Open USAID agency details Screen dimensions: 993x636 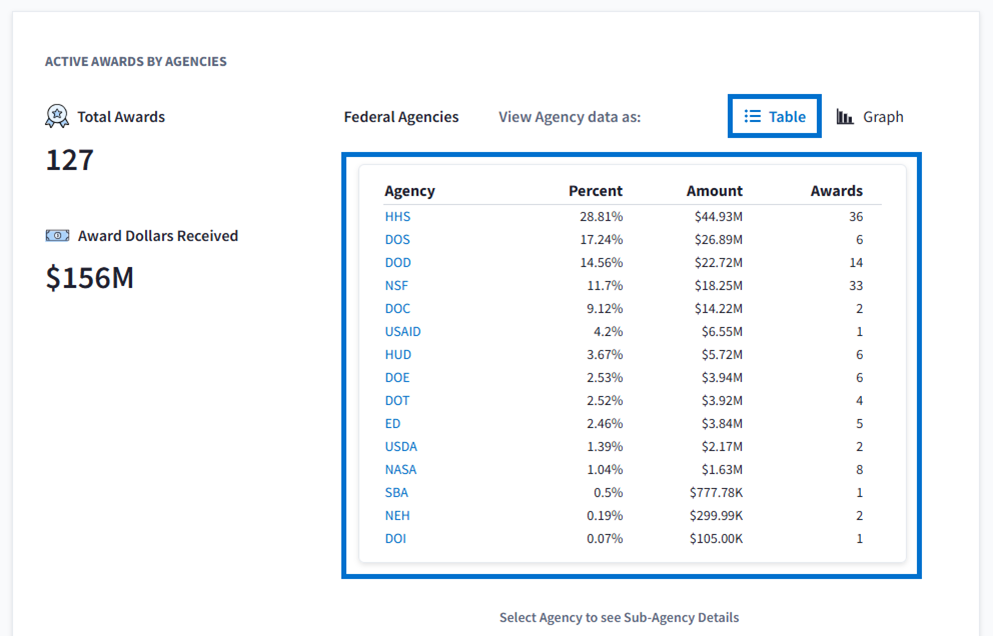click(x=402, y=331)
